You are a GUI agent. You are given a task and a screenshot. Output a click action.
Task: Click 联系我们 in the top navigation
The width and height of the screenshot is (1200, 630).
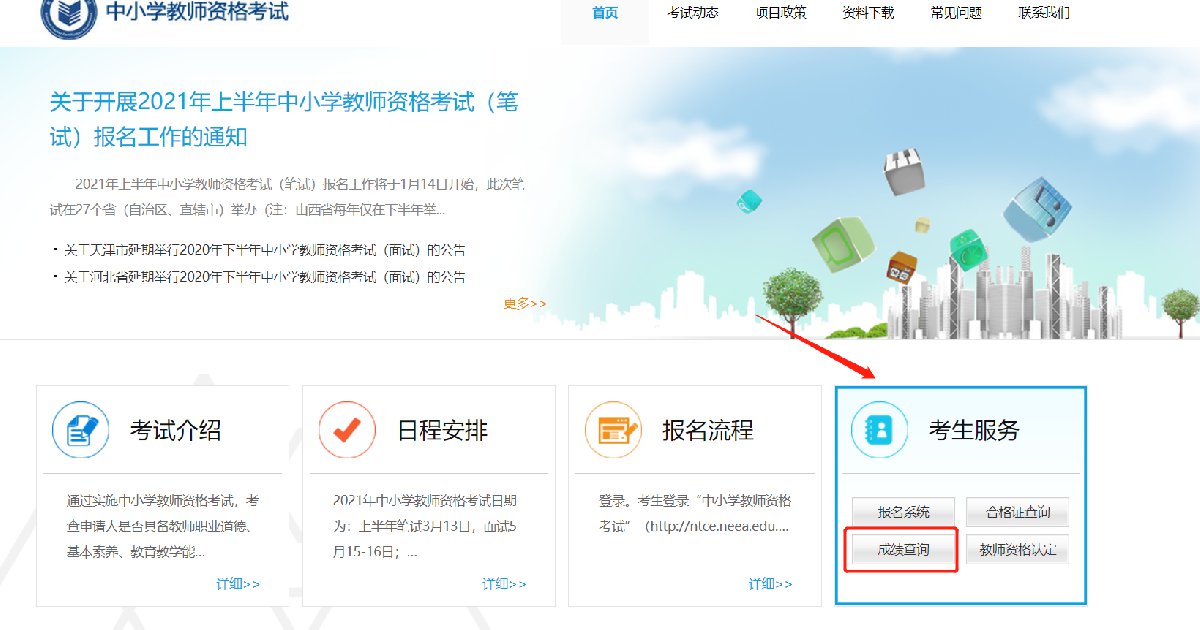coord(1043,13)
